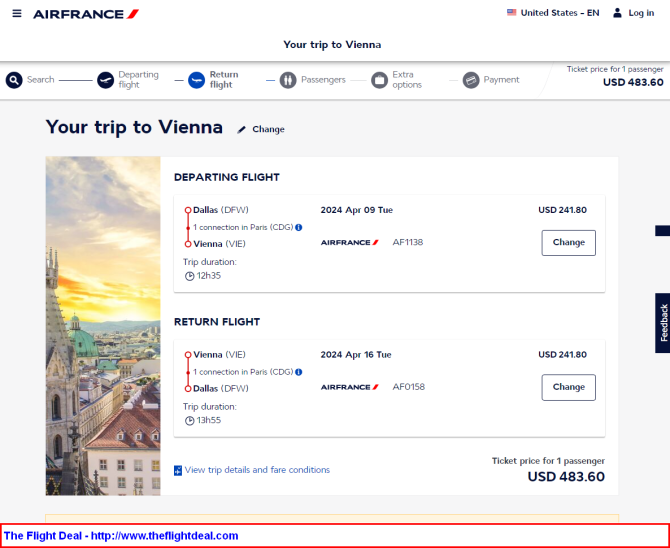The height and width of the screenshot is (548, 670).
Task: Click the United States flag icon
Action: coord(511,12)
